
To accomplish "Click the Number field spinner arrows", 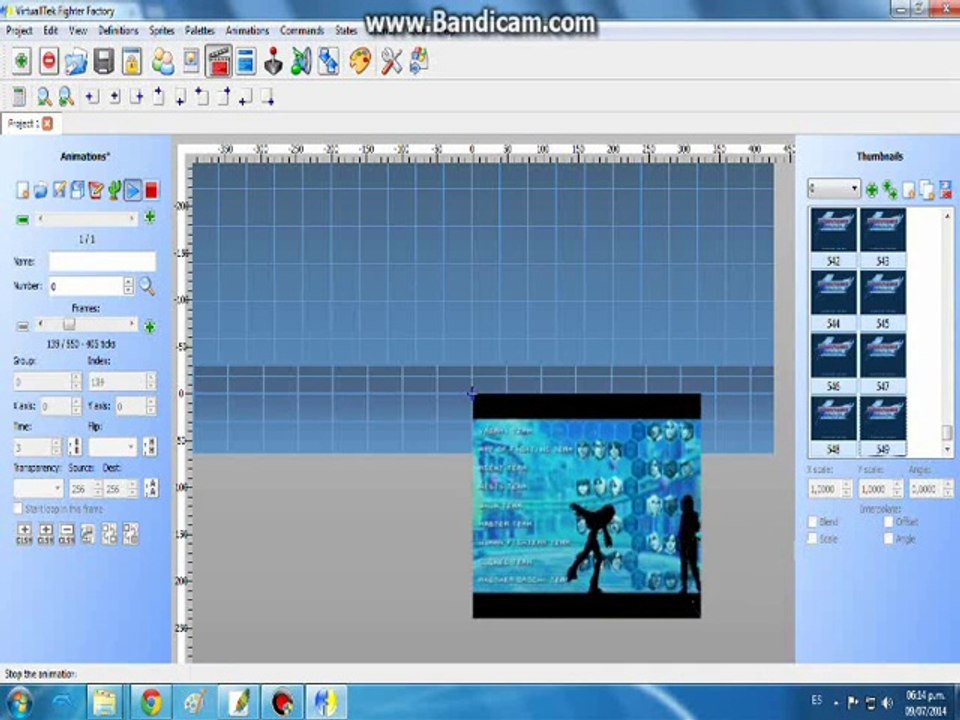I will pyautogui.click(x=128, y=286).
